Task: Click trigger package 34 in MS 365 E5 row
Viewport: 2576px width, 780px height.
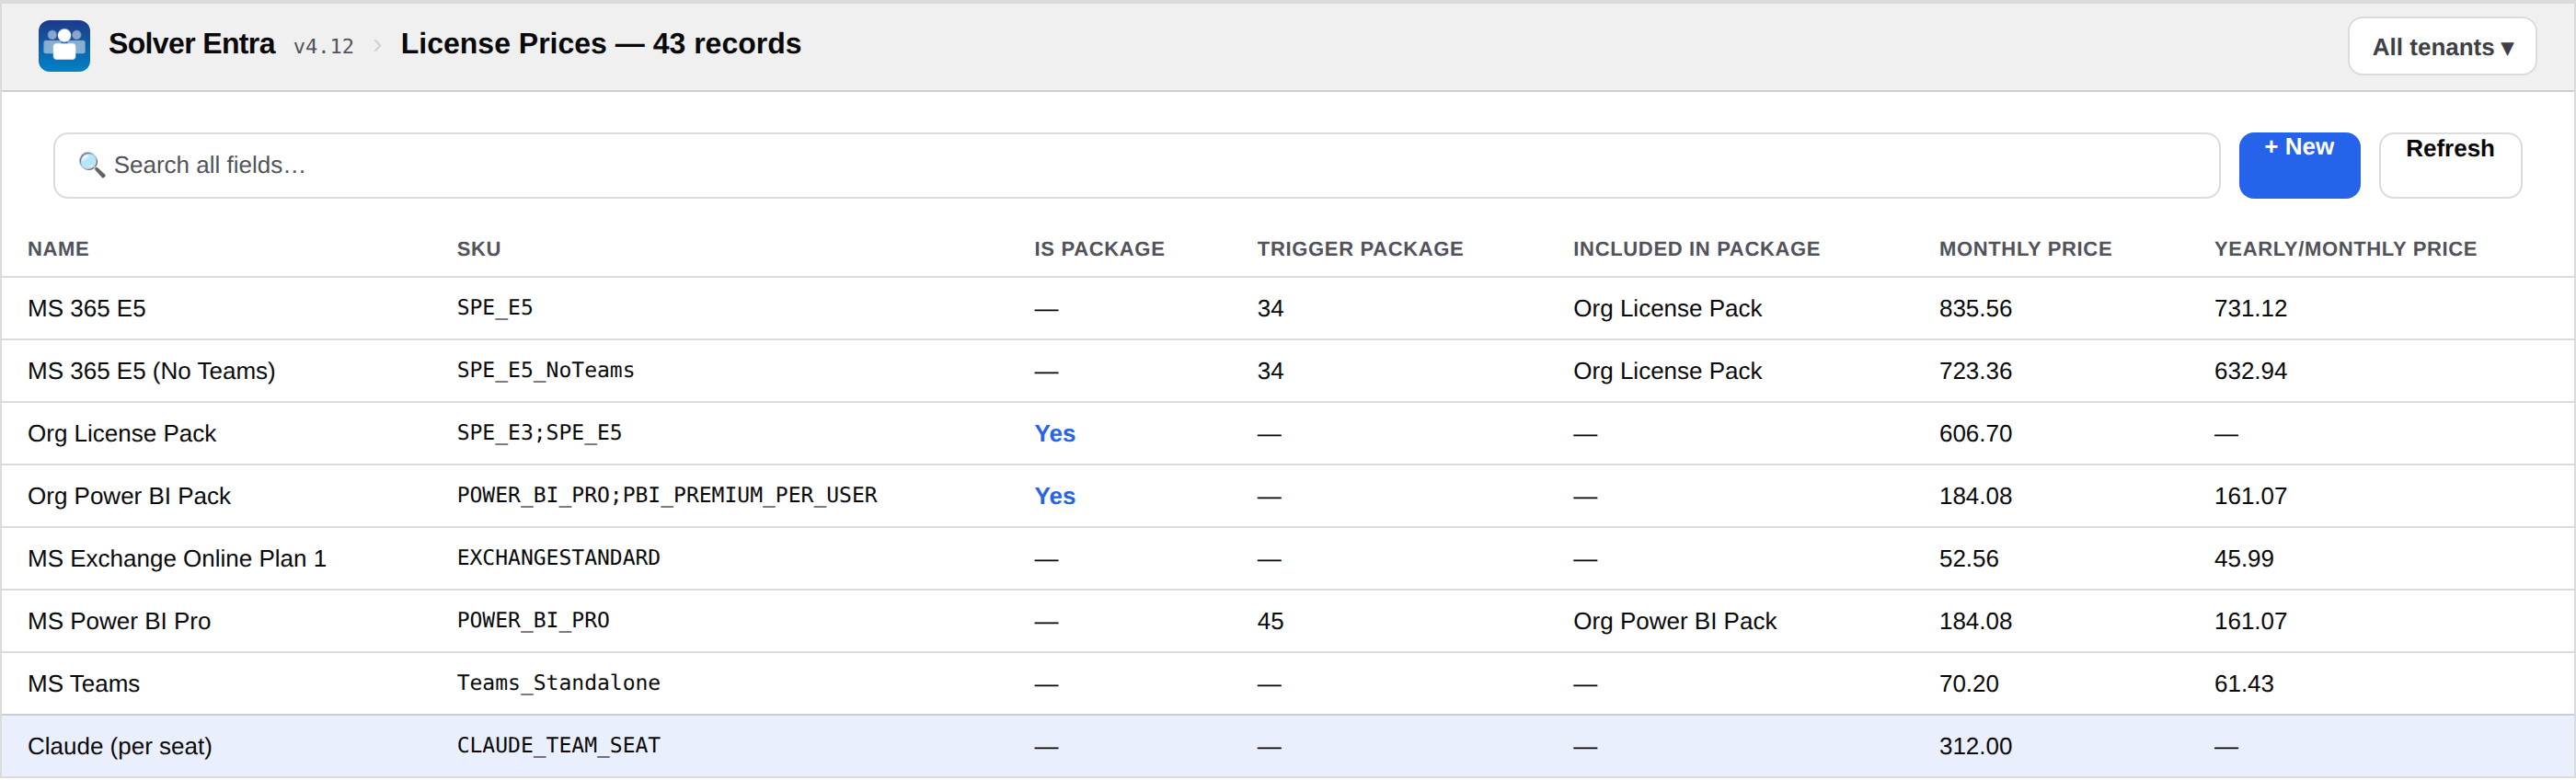Action: [x=1269, y=309]
